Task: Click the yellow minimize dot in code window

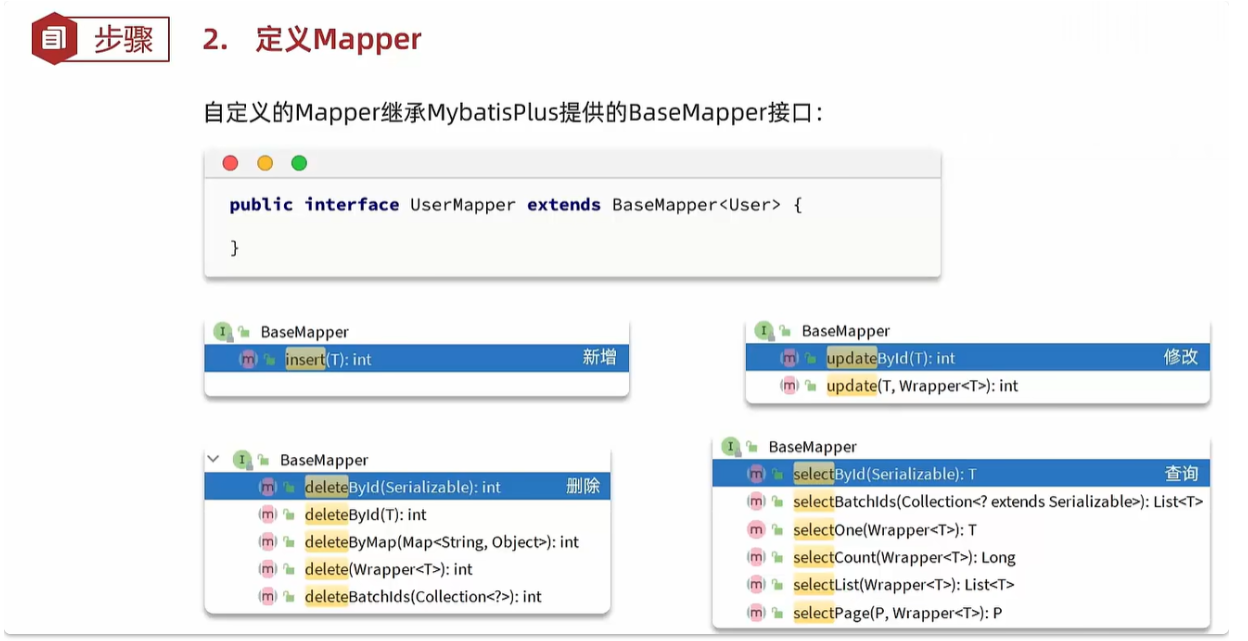Action: (x=265, y=163)
